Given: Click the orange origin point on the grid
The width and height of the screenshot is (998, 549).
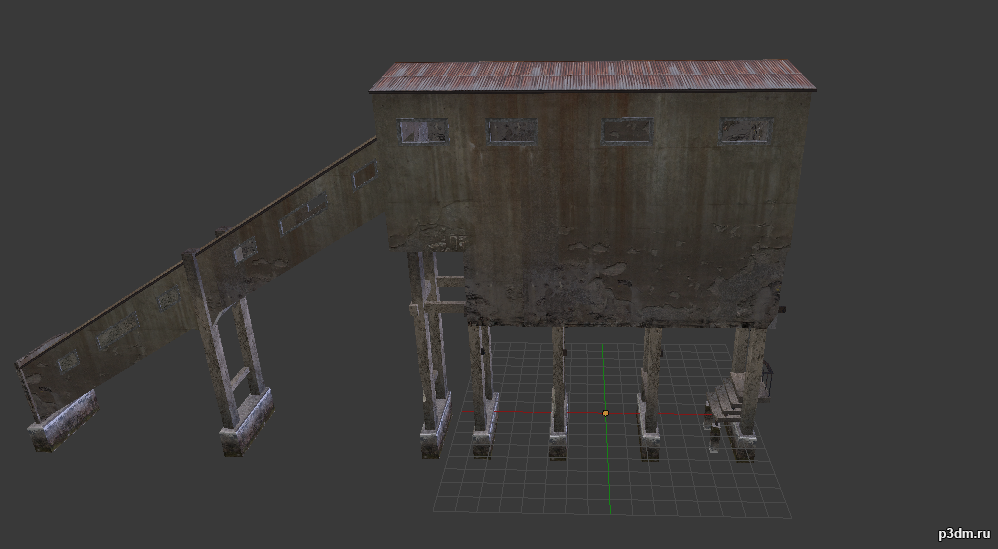Looking at the screenshot, I should click(605, 413).
